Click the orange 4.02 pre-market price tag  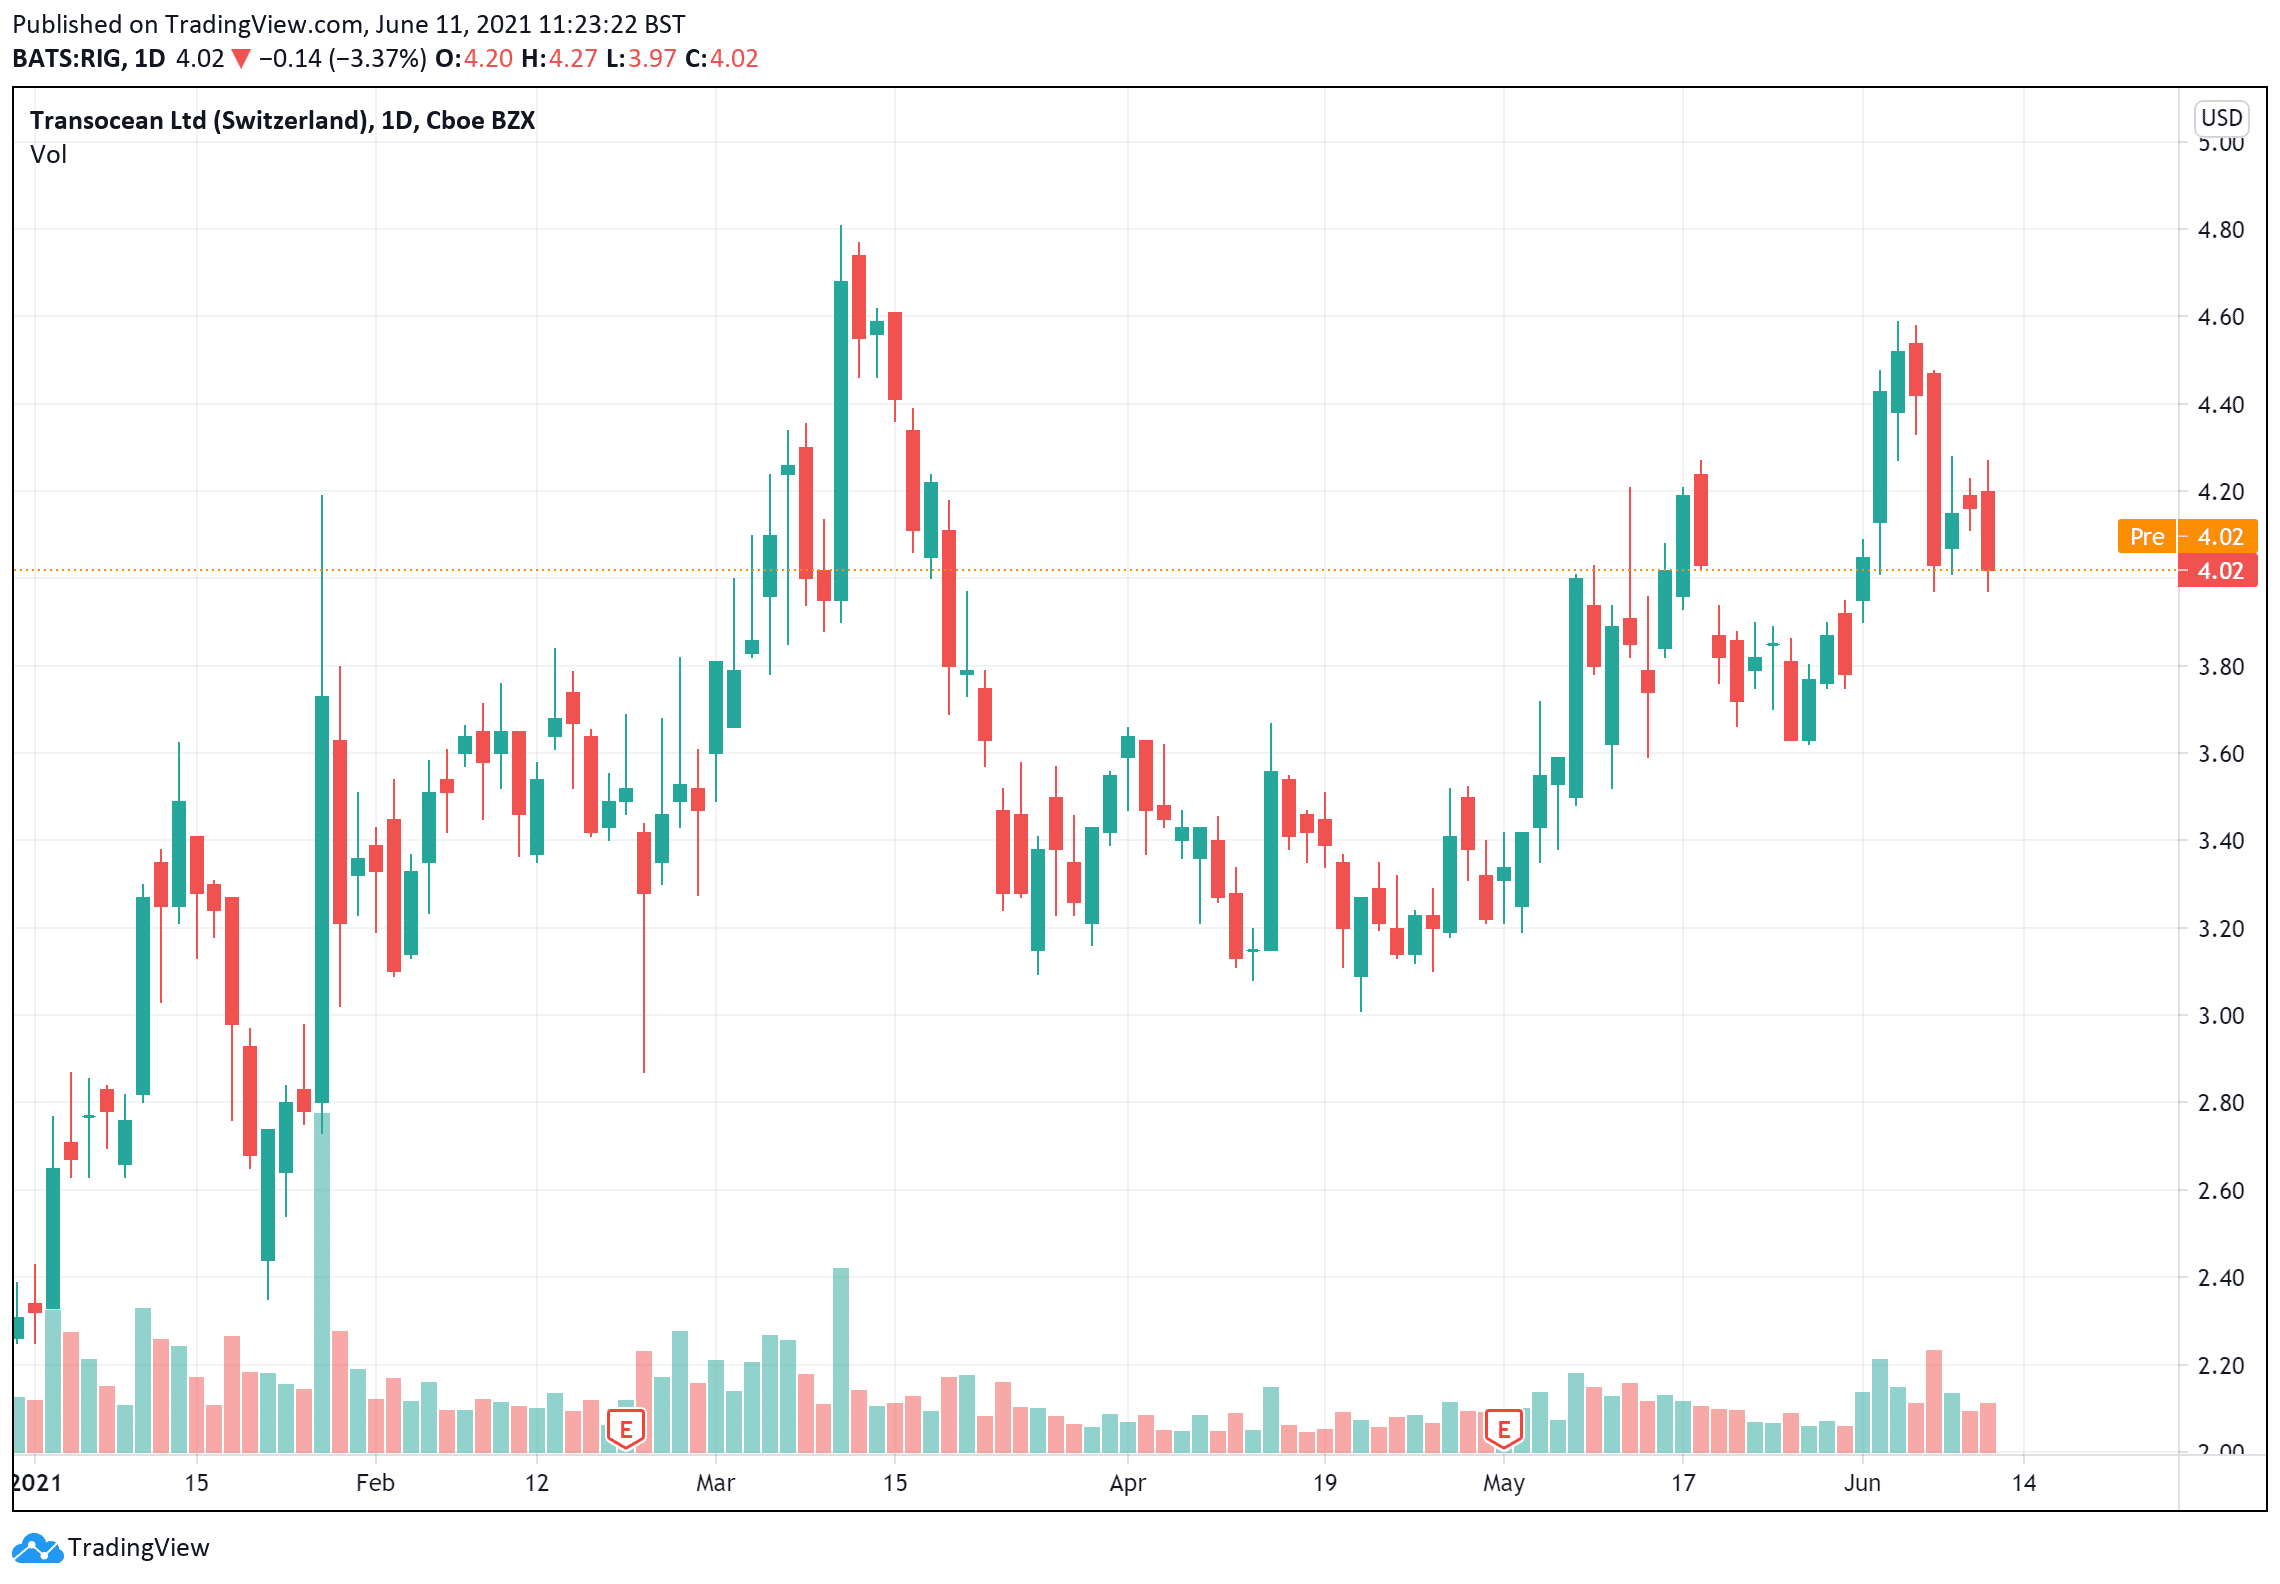(x=2218, y=537)
